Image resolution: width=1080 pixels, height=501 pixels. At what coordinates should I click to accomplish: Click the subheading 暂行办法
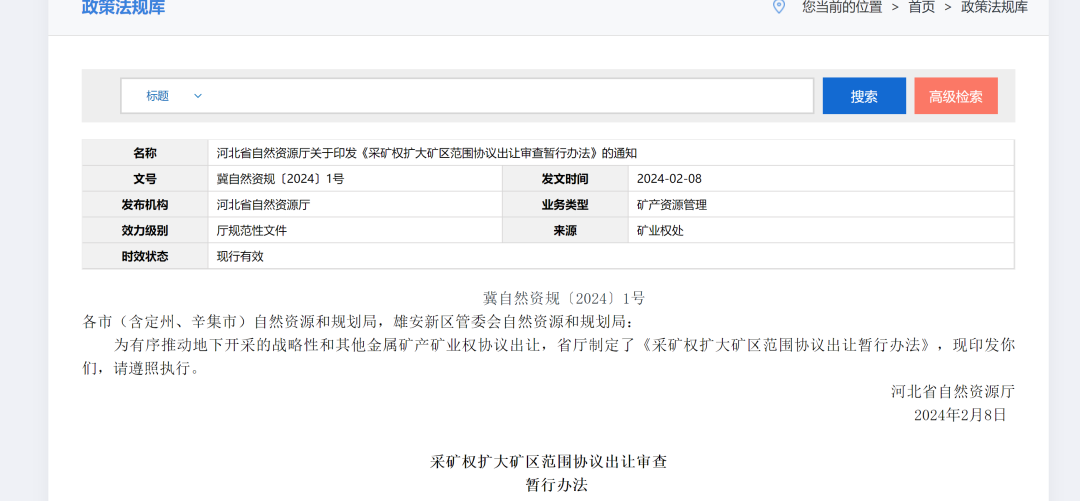pyautogui.click(x=557, y=484)
